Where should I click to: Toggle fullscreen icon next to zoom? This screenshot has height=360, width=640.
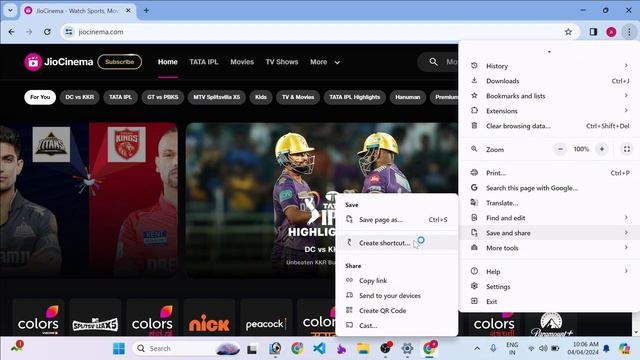627,149
